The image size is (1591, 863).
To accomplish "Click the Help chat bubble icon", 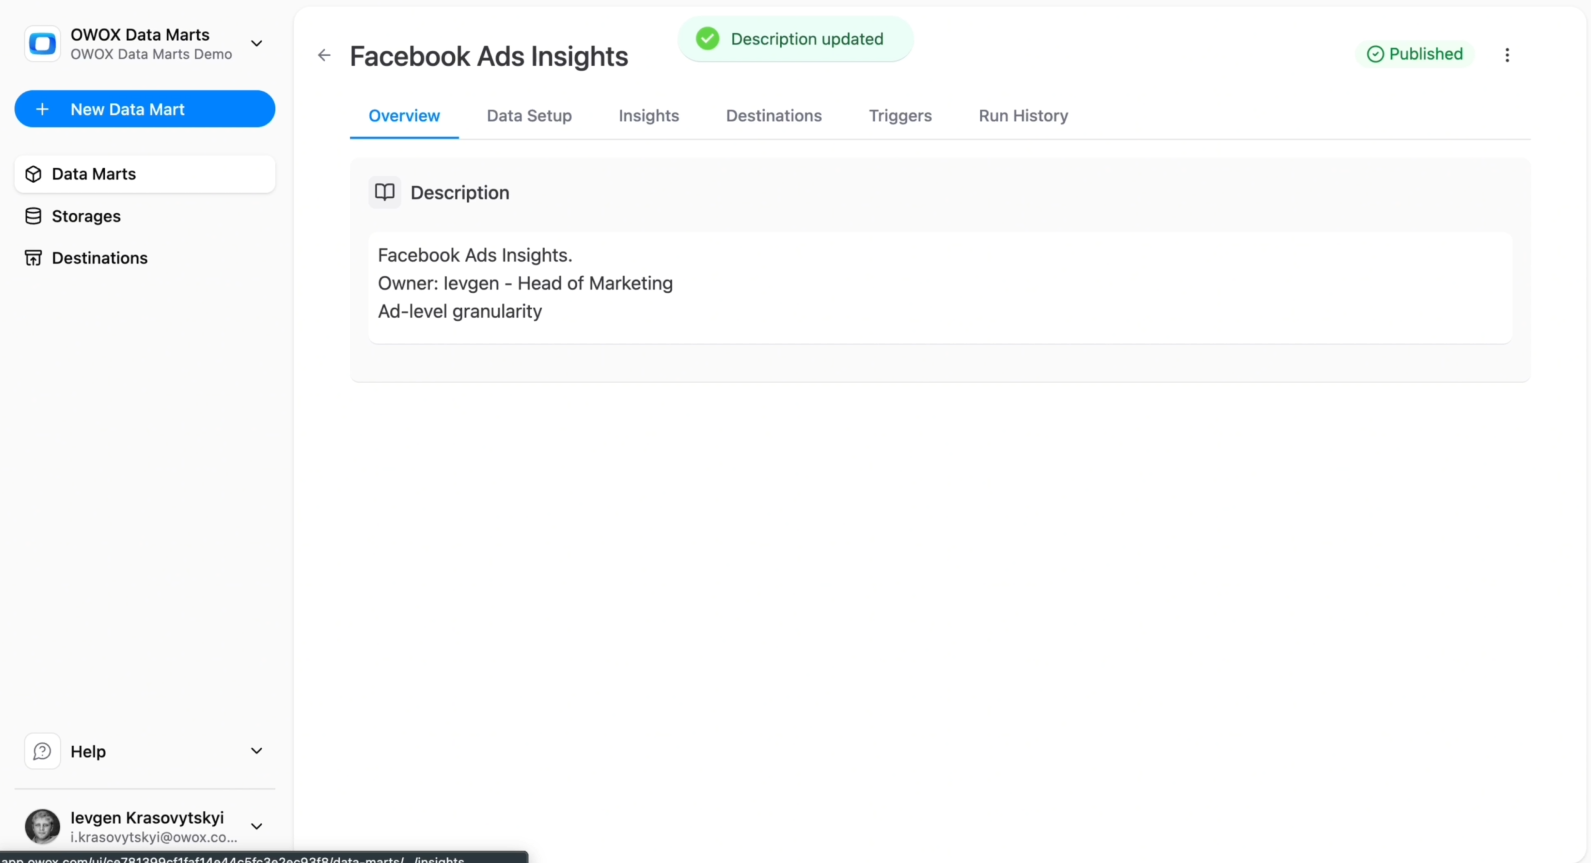I will [x=42, y=751].
